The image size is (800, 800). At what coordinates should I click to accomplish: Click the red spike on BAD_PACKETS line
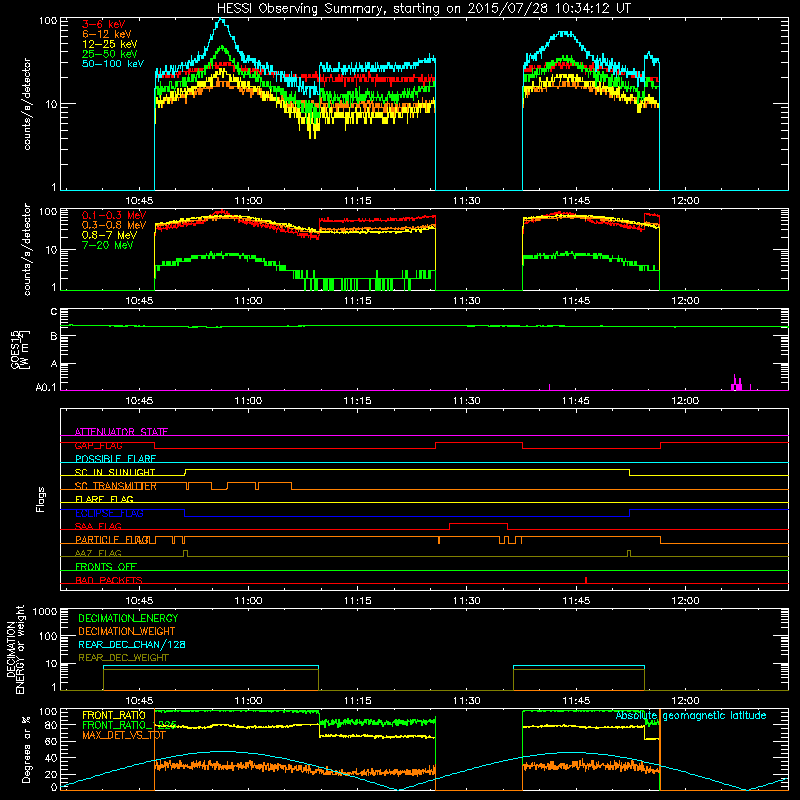pyautogui.click(x=586, y=580)
